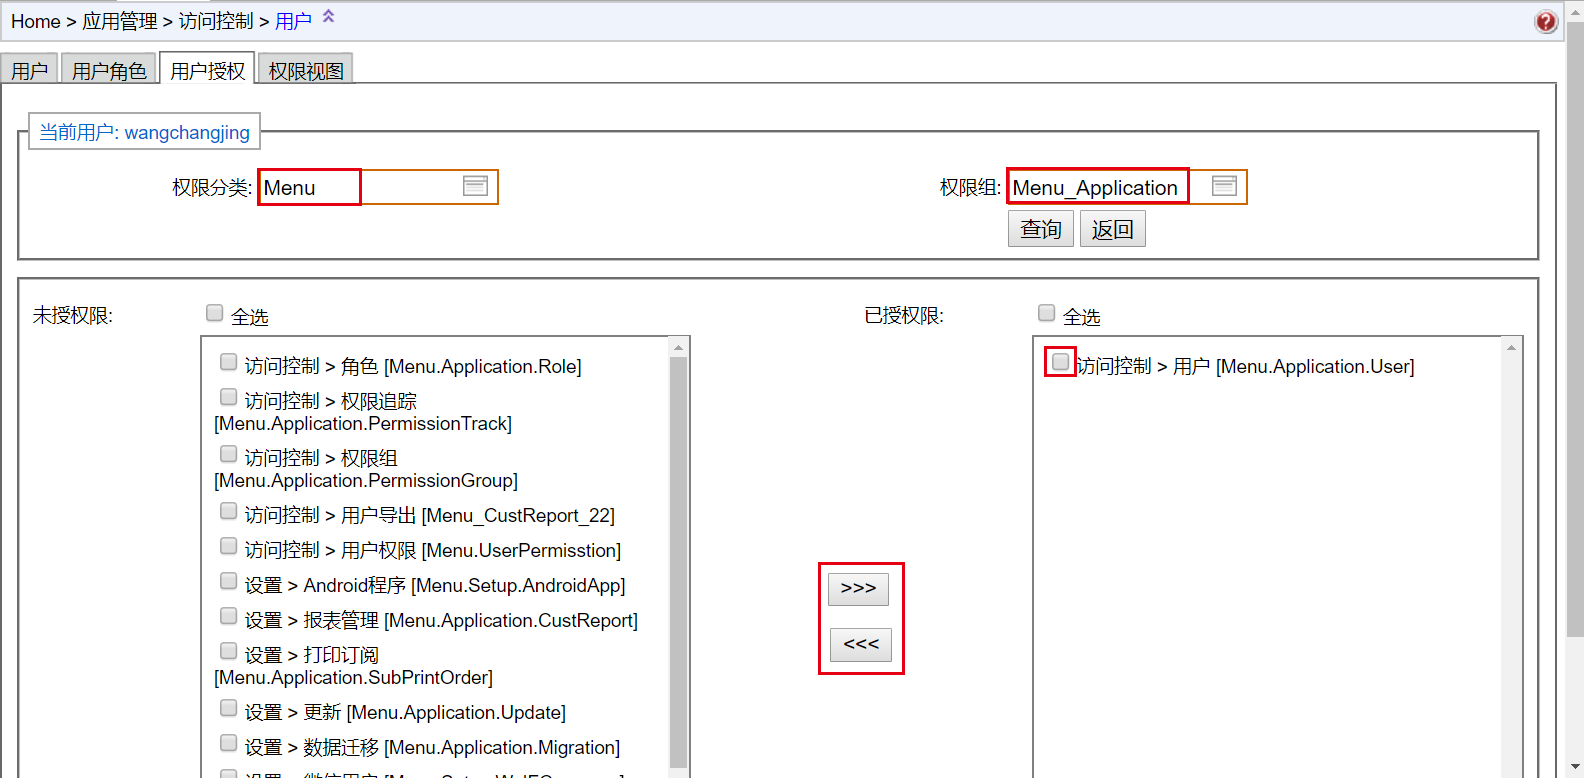Click 已授权限 list scroll-up arrow
The width and height of the screenshot is (1584, 779).
(1511, 348)
